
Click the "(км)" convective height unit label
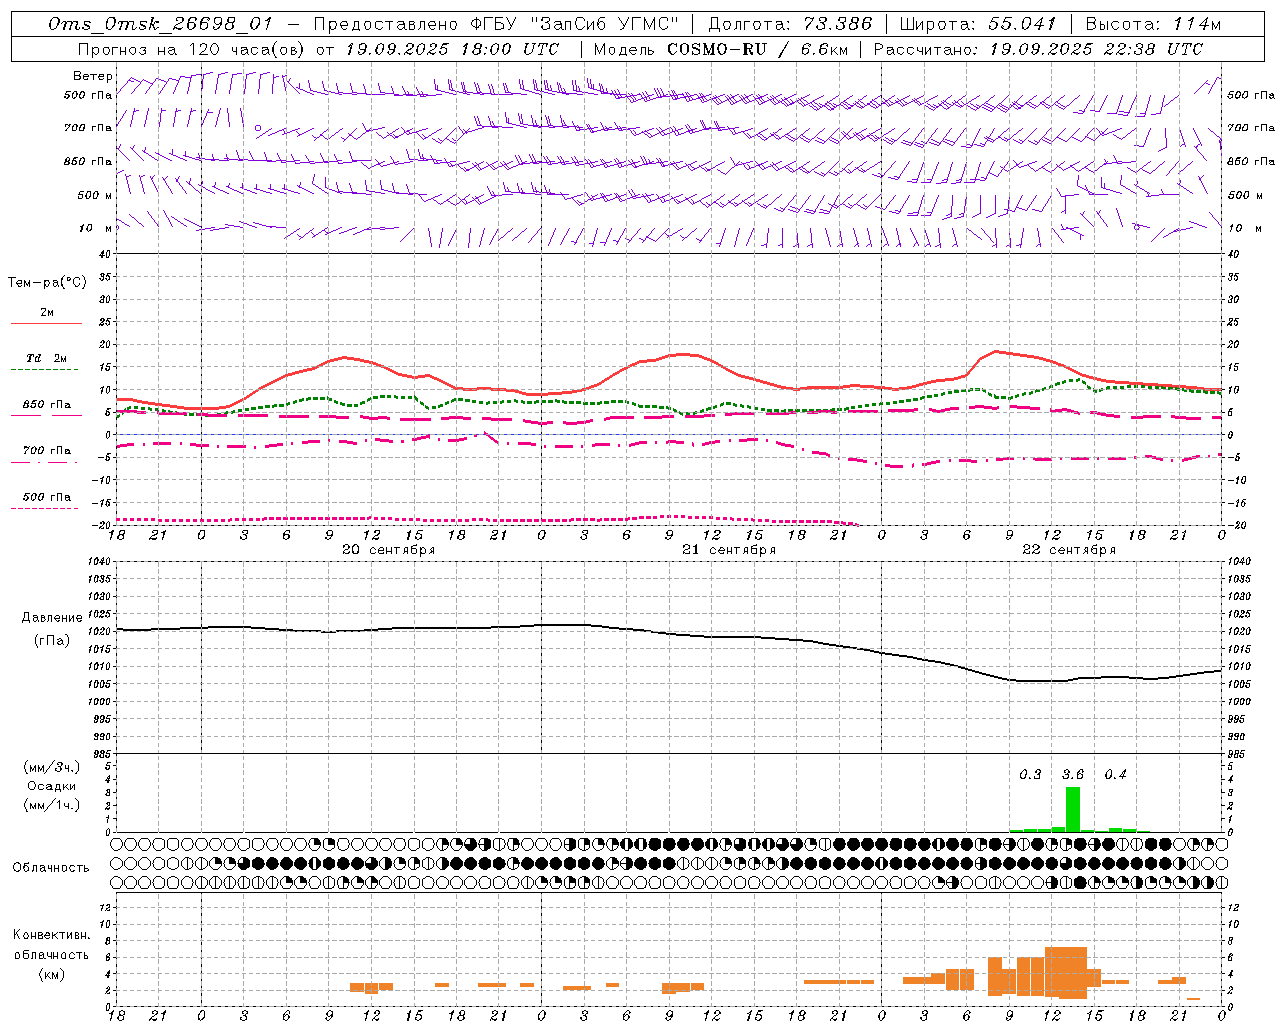click(x=51, y=974)
